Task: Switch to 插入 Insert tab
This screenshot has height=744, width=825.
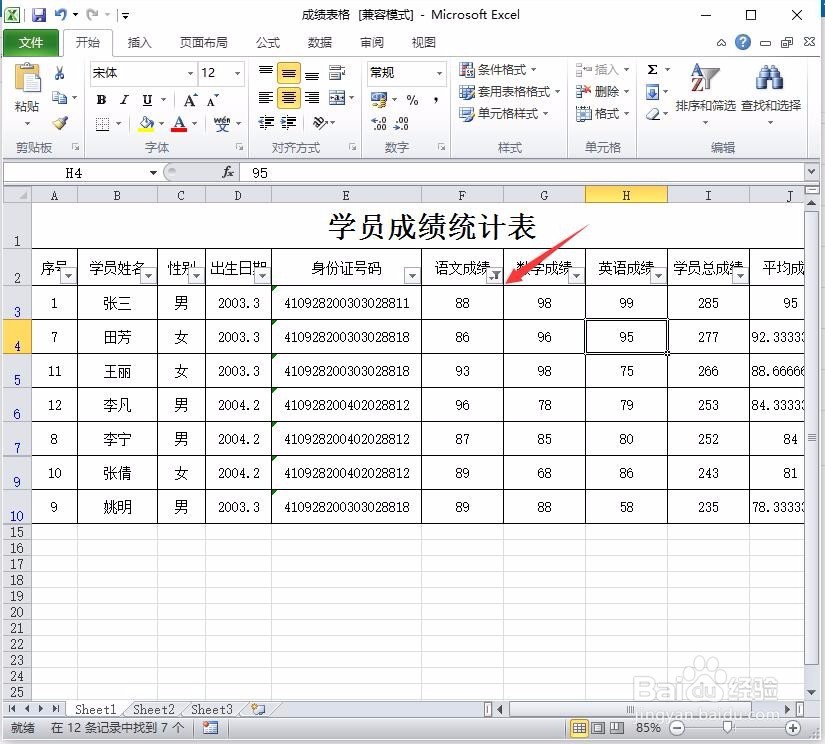Action: tap(139, 42)
